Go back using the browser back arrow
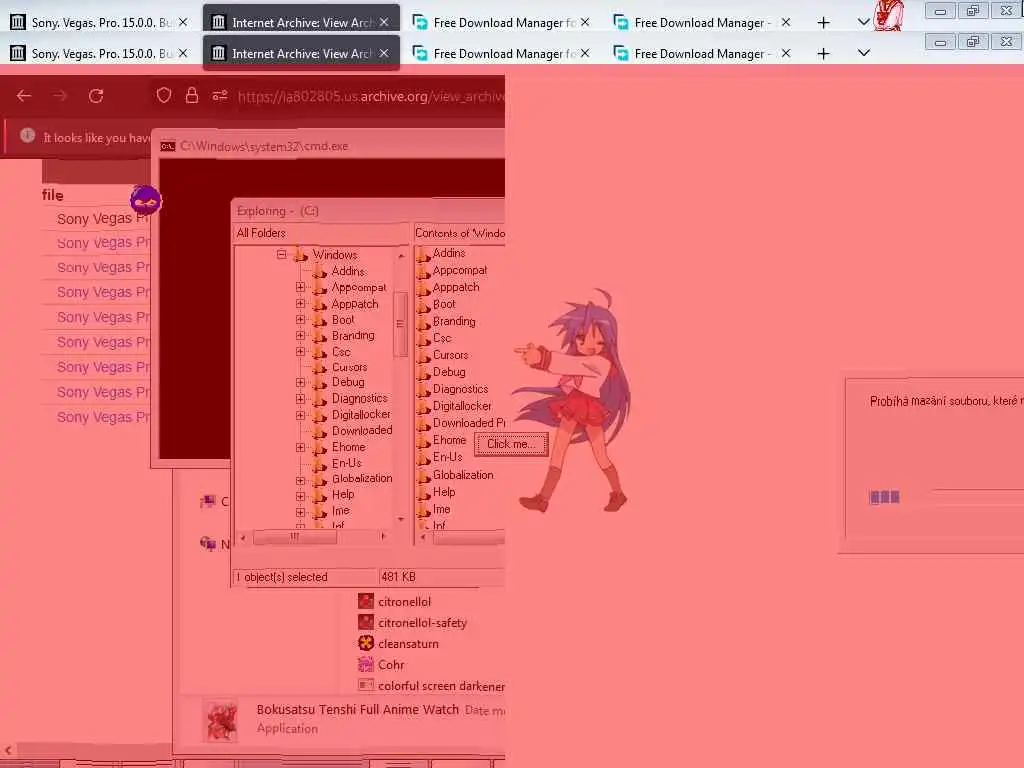This screenshot has height=768, width=1024. [x=24, y=96]
